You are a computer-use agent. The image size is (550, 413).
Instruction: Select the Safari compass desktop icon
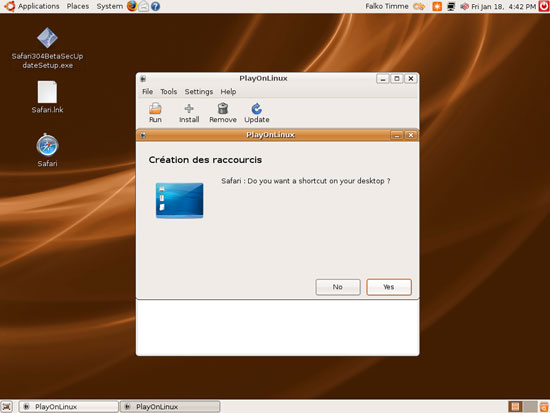(47, 145)
